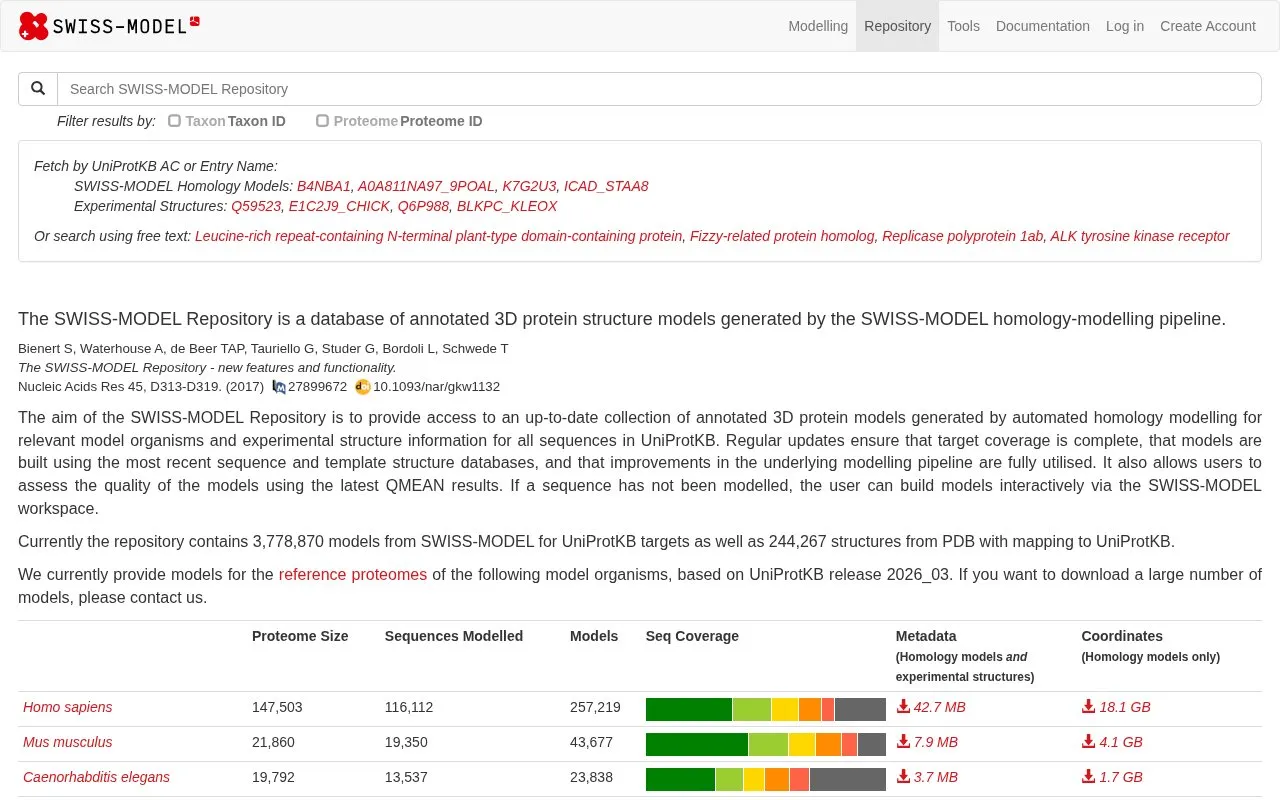The height and width of the screenshot is (800, 1280).
Task: Go to Create Account
Action: [1208, 26]
